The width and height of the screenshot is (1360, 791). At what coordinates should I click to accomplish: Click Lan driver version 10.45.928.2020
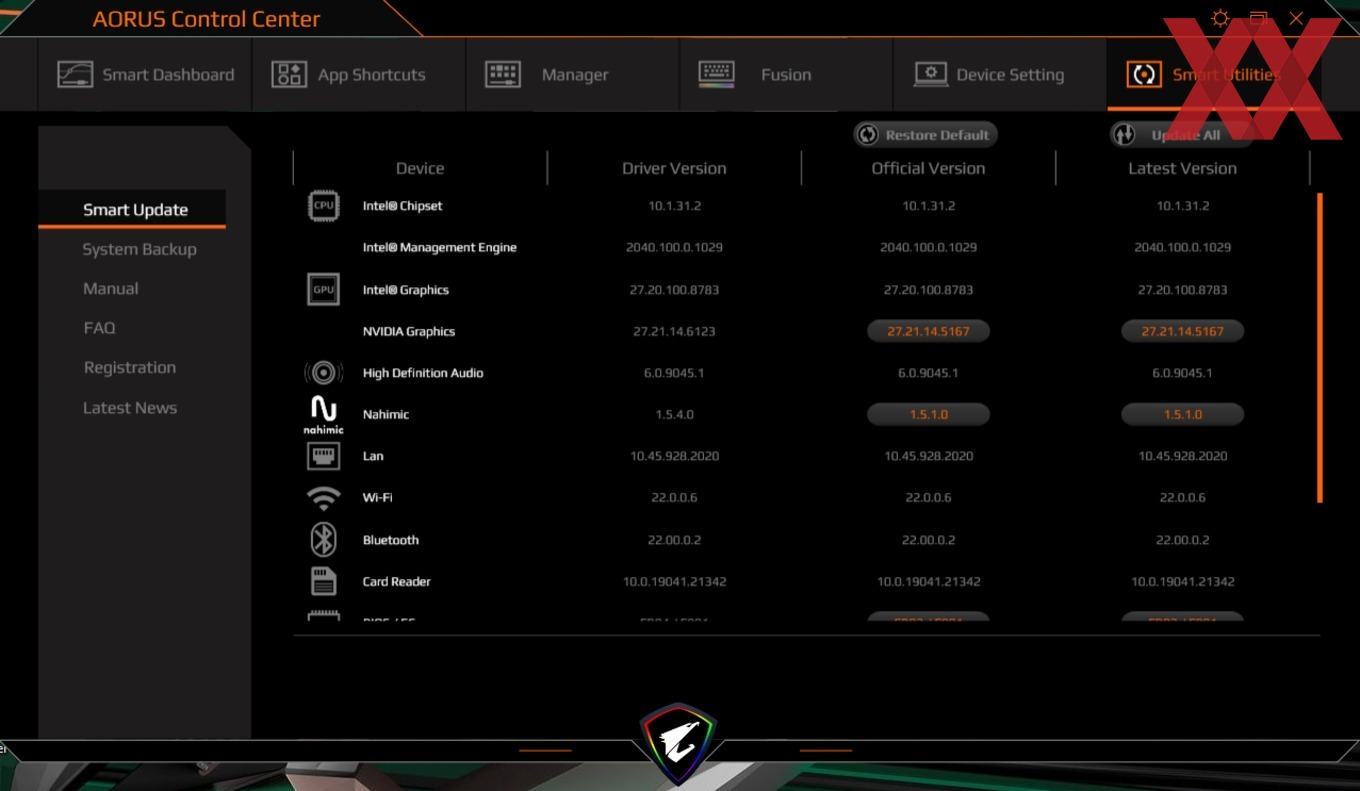point(674,456)
